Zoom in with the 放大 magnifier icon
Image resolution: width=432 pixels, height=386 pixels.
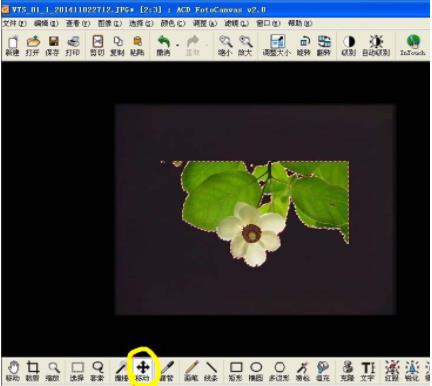pyautogui.click(x=246, y=42)
